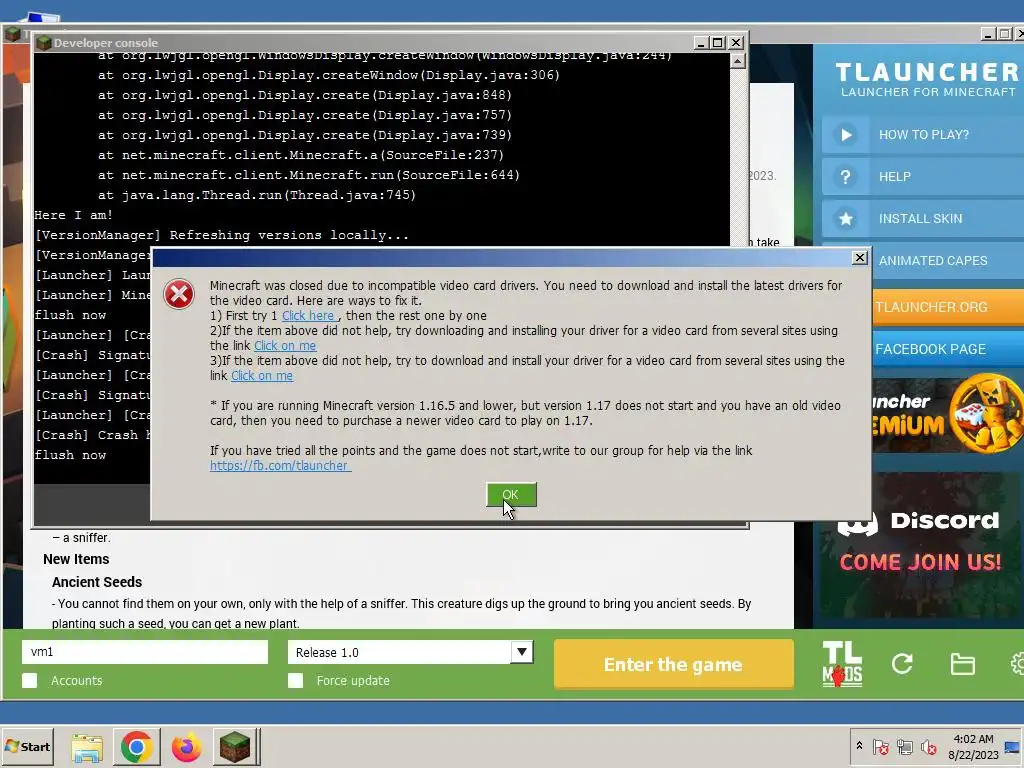Click the Enter the game button
1024x768 pixels.
point(673,664)
